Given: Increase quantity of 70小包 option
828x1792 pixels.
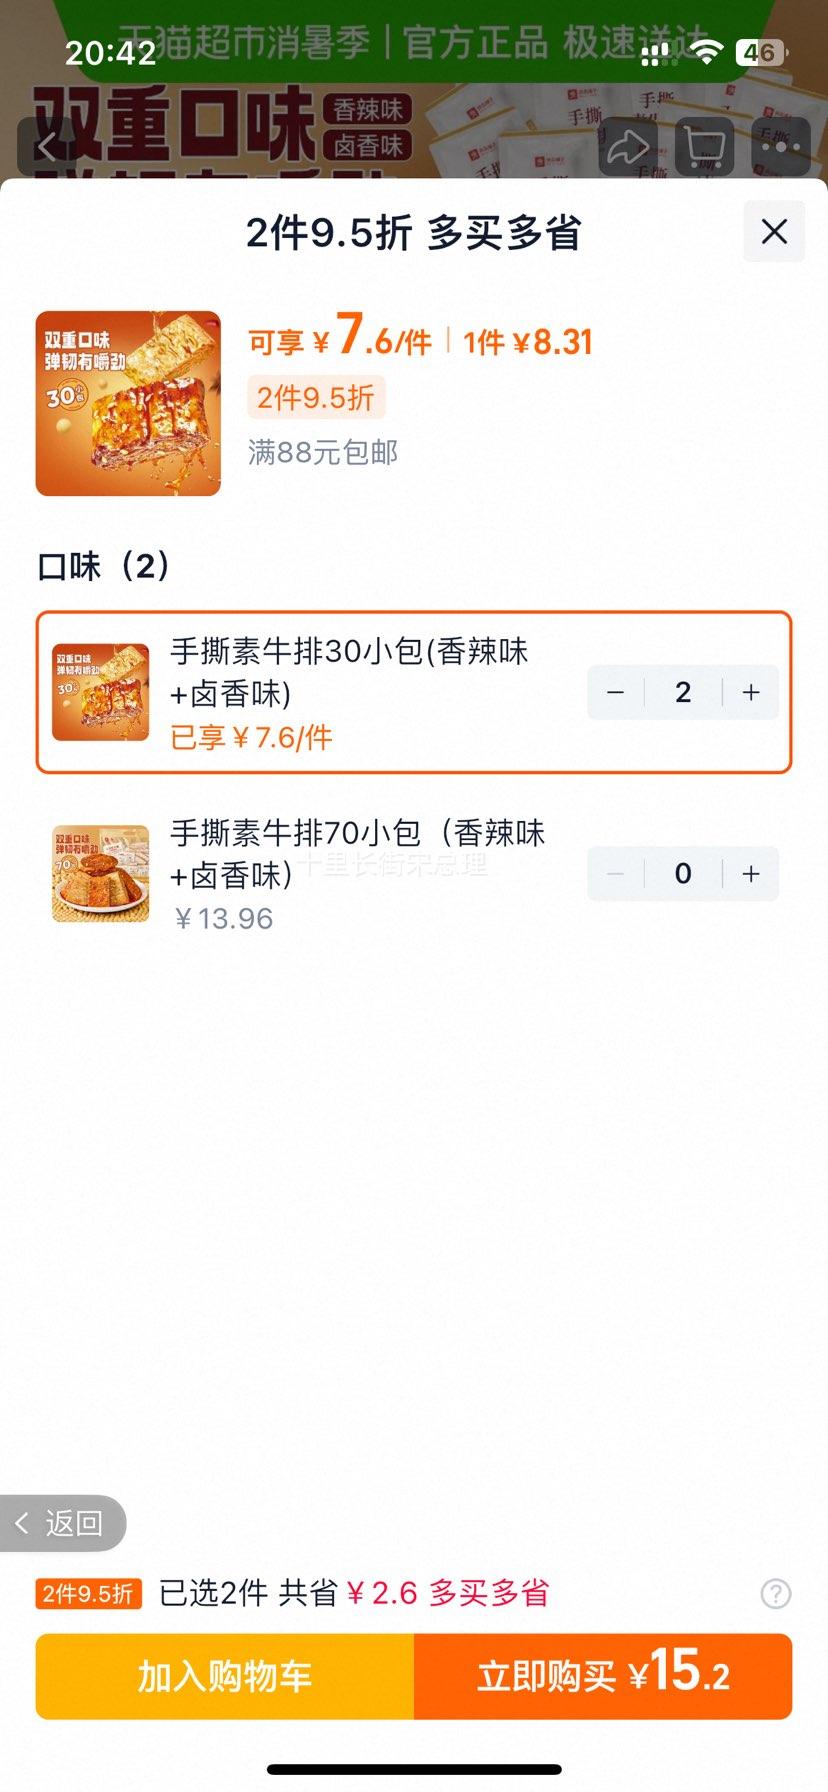Looking at the screenshot, I should pos(751,874).
